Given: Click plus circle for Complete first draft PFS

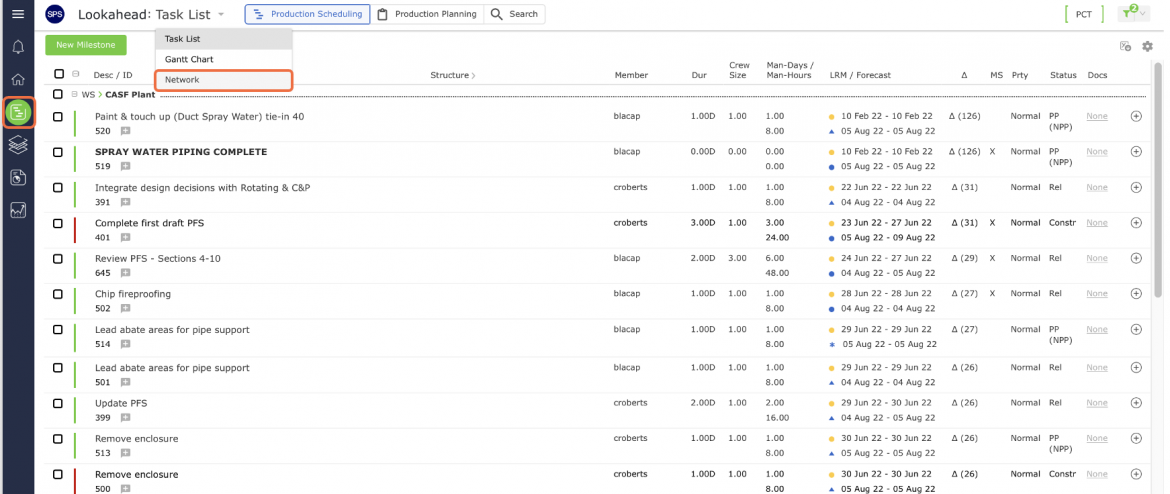Looking at the screenshot, I should click(x=1136, y=222).
